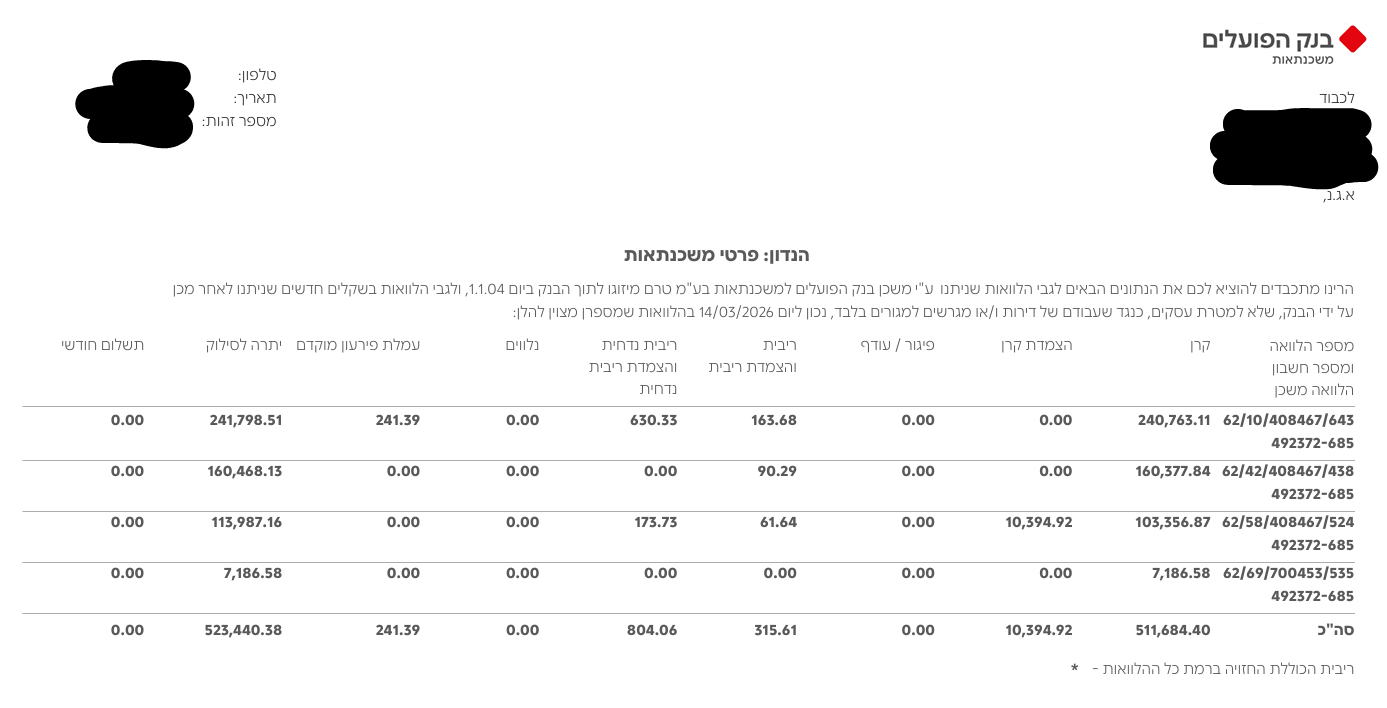Screen dimensions: 1387x708
Task: Click the 'פיגור / עודף' column header
Action: click(x=897, y=345)
